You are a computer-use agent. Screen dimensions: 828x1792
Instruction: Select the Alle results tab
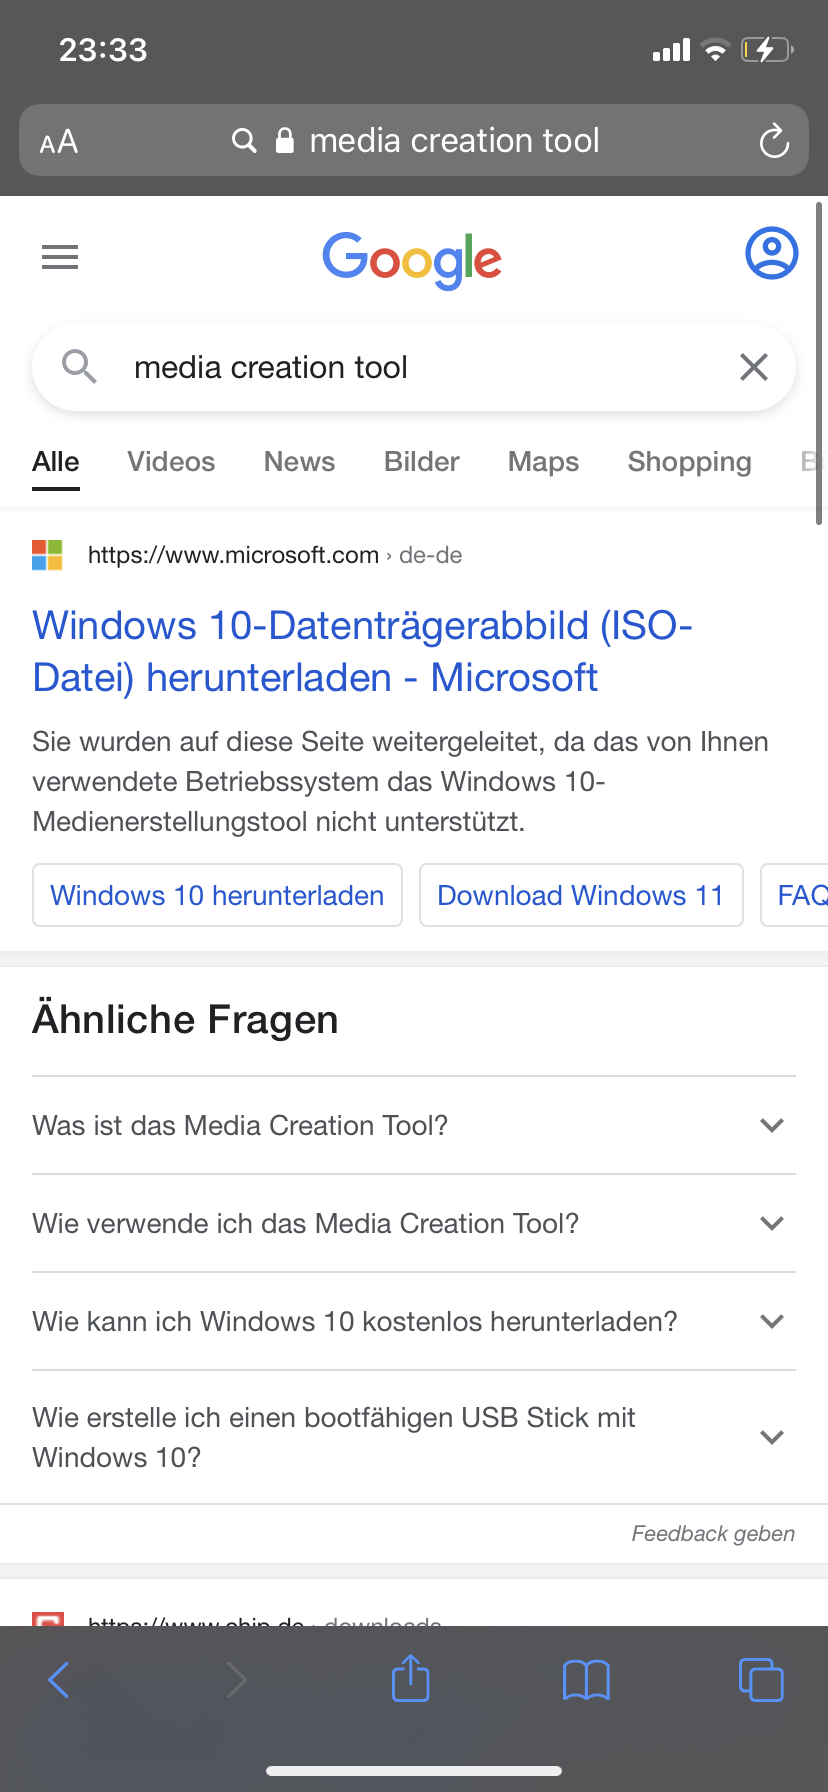pyautogui.click(x=56, y=462)
